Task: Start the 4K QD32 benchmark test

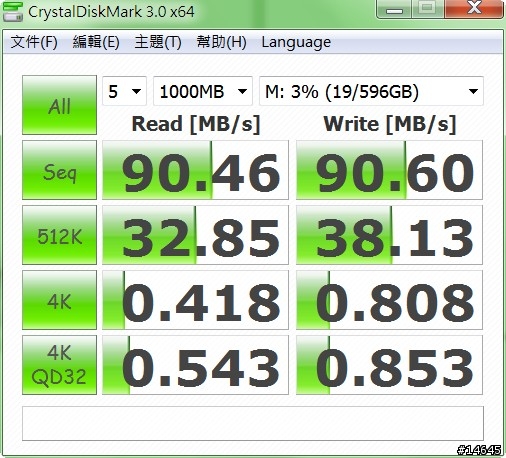Action: tap(59, 365)
